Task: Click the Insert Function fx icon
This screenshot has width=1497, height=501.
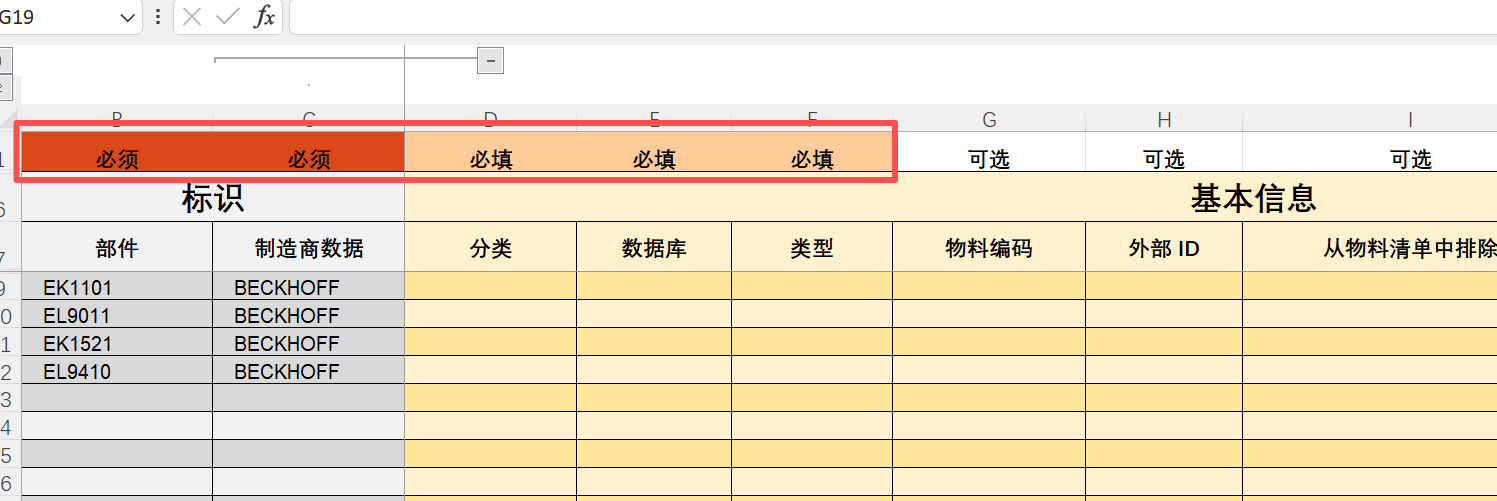Action: (x=263, y=17)
